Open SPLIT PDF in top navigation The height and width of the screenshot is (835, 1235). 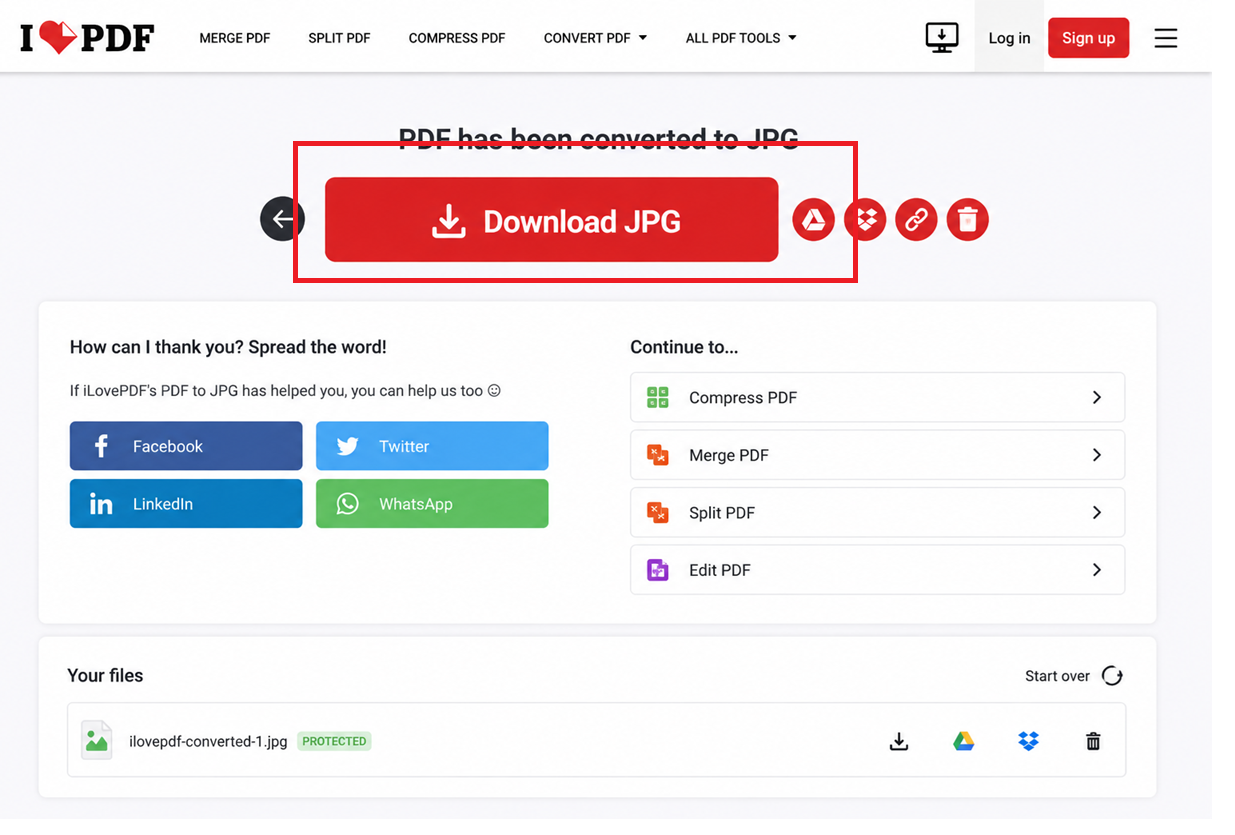[x=339, y=38]
